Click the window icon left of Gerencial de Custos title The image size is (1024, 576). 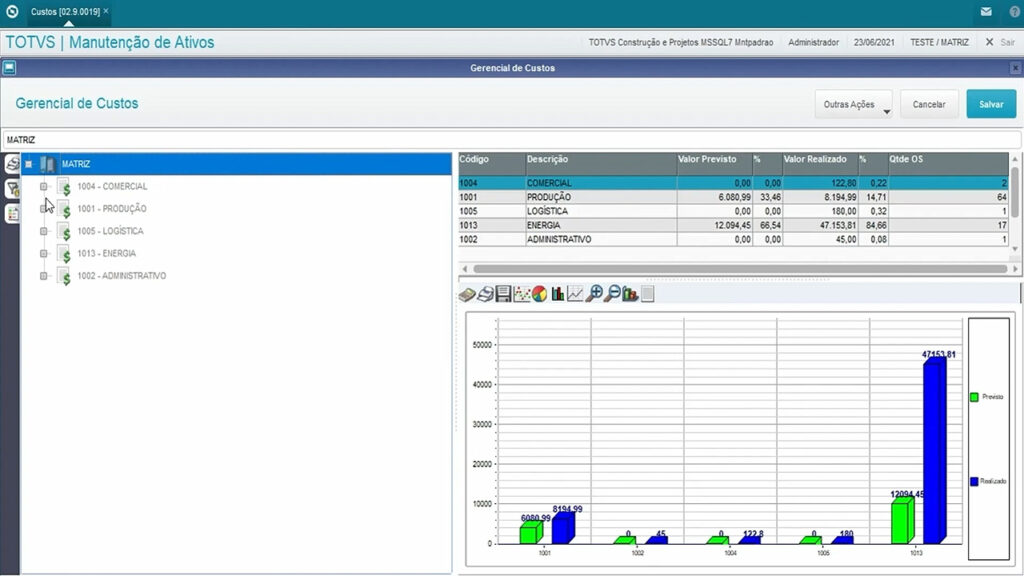[9, 67]
